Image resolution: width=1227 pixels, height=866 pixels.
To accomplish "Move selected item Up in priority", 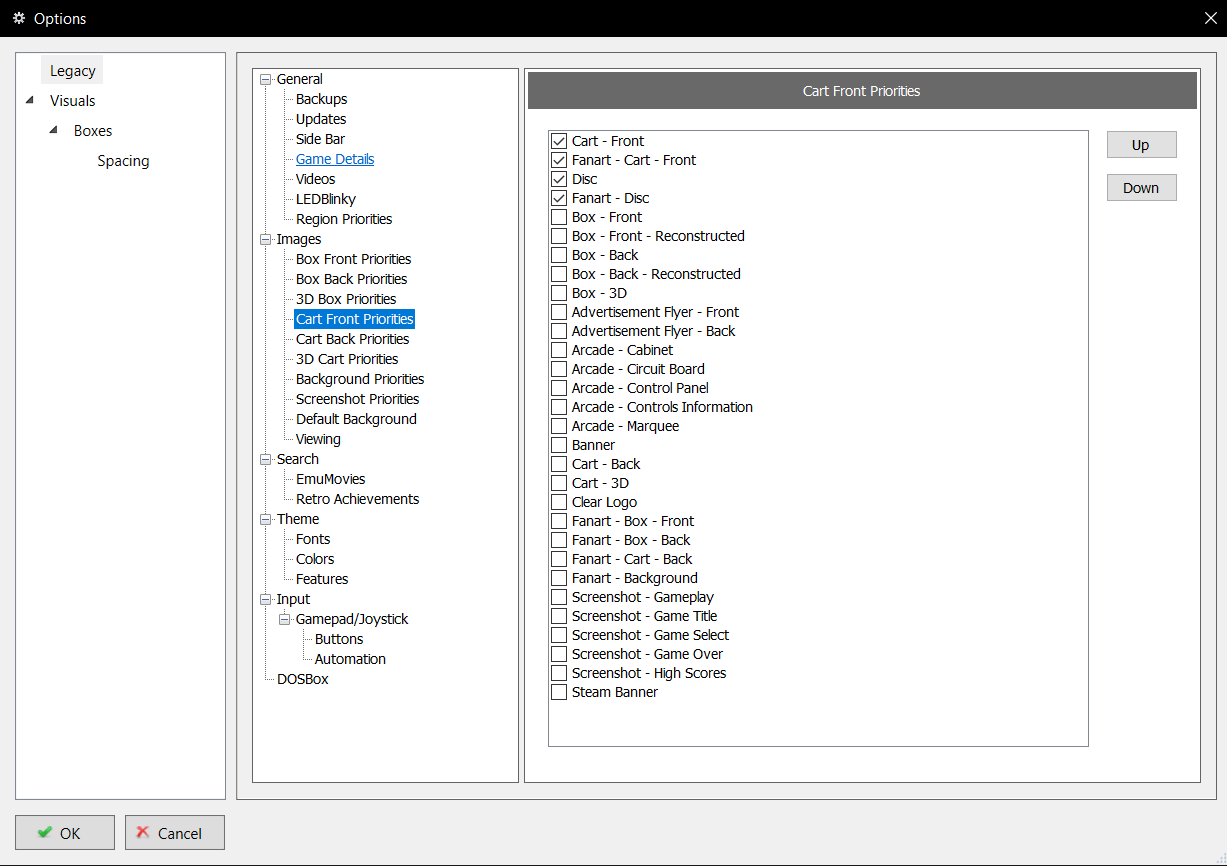I will click(x=1141, y=145).
